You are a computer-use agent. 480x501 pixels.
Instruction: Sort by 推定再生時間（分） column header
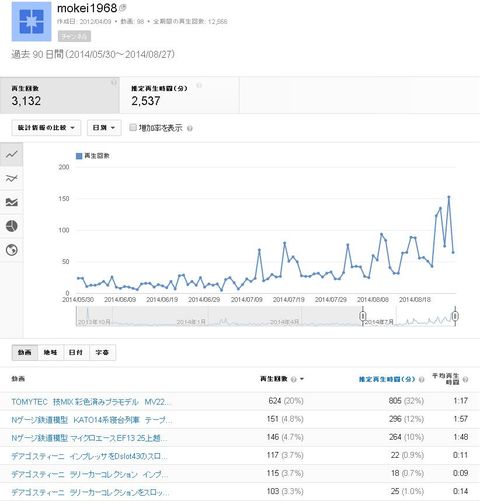pos(387,379)
